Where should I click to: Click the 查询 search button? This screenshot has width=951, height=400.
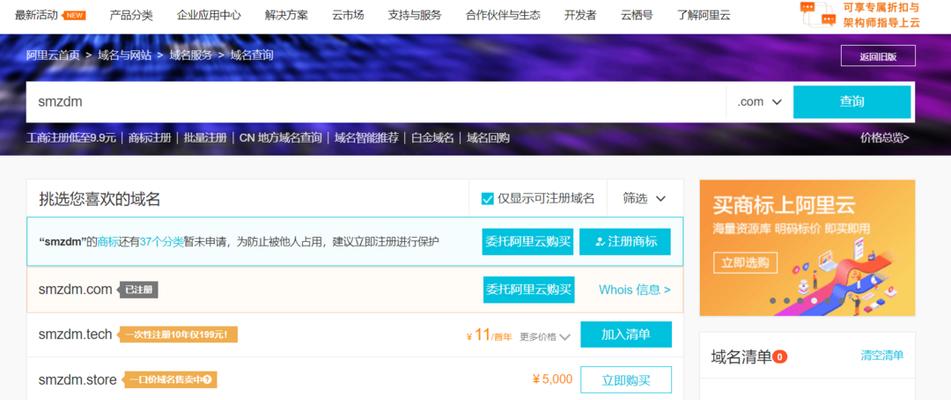[852, 102]
